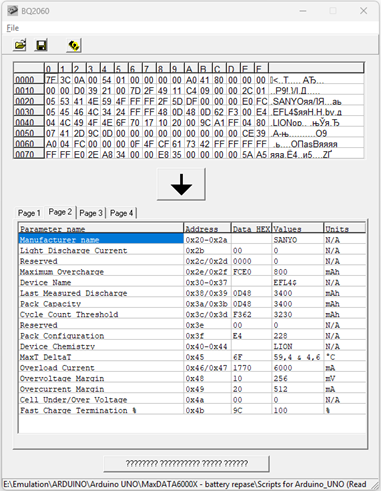Select the Overcurrent Margin row
Screen dimensions: 381x491
click(x=192, y=389)
